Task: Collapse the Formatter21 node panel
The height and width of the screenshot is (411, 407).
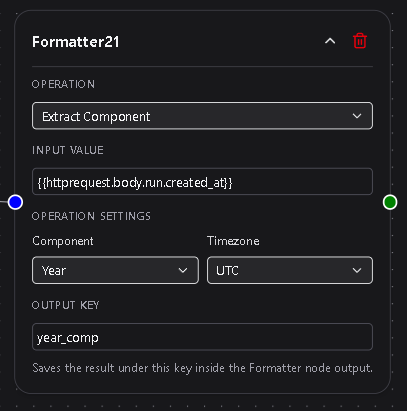Action: click(x=330, y=41)
